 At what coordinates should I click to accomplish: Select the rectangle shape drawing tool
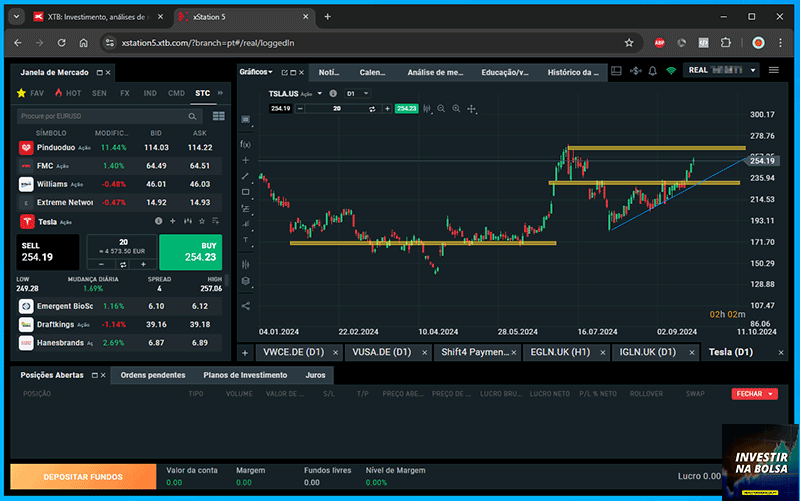(x=245, y=192)
